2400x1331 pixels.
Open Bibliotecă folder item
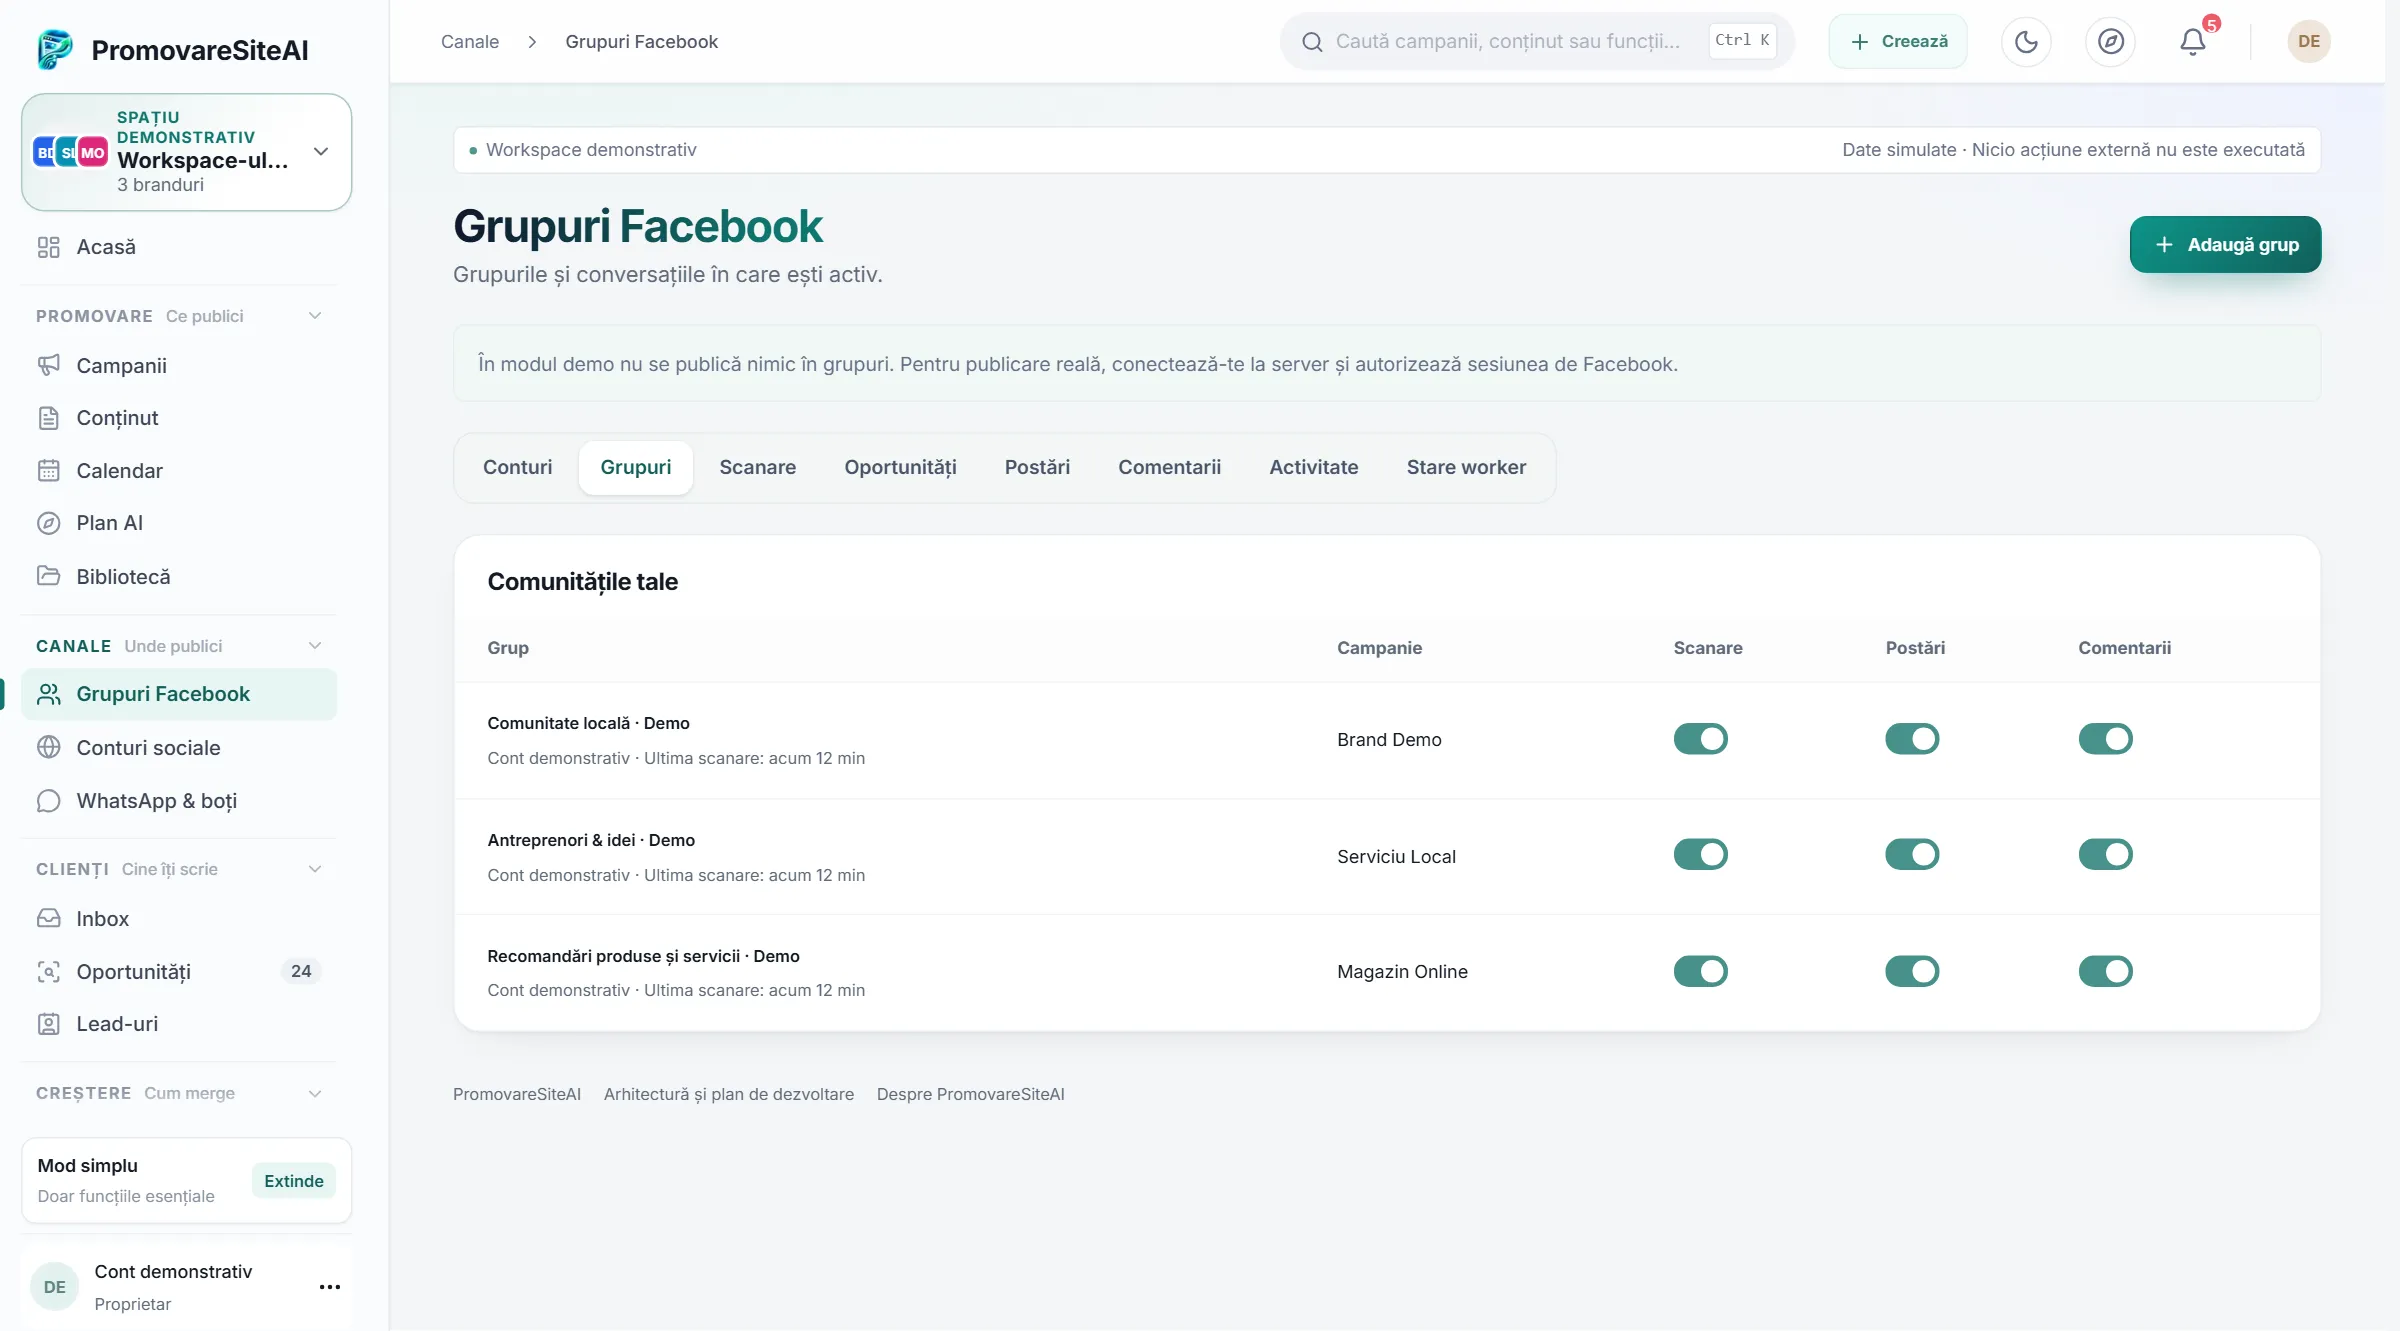coord(179,577)
